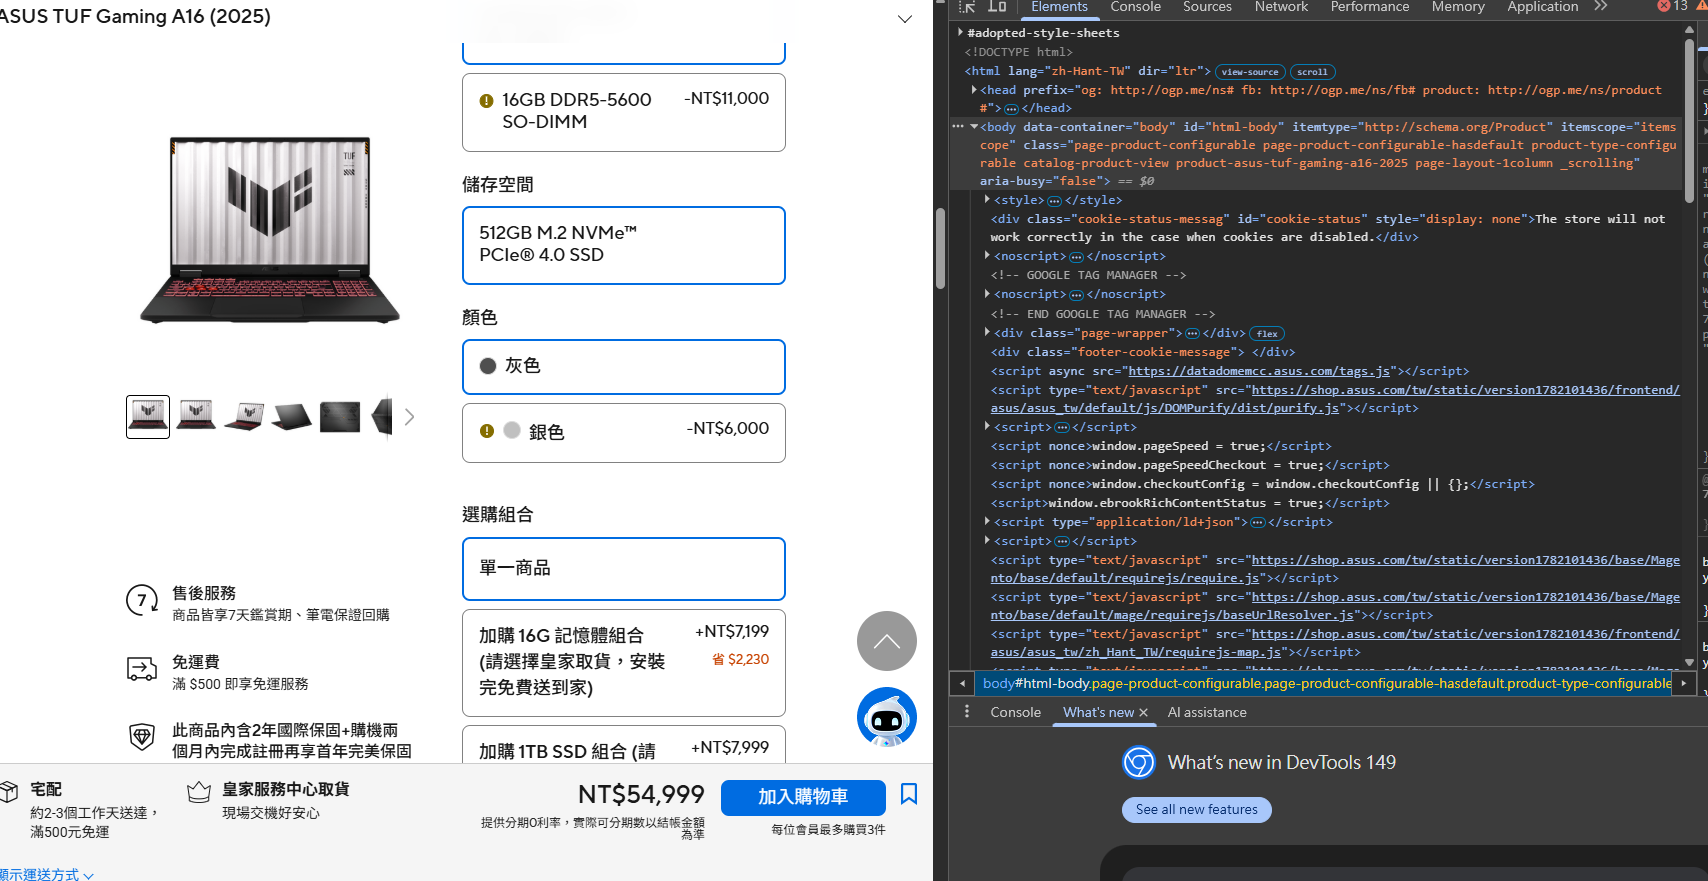This screenshot has width=1708, height=881.
Task: Select the laptop bottom-panel thumbnail
Action: (340, 417)
